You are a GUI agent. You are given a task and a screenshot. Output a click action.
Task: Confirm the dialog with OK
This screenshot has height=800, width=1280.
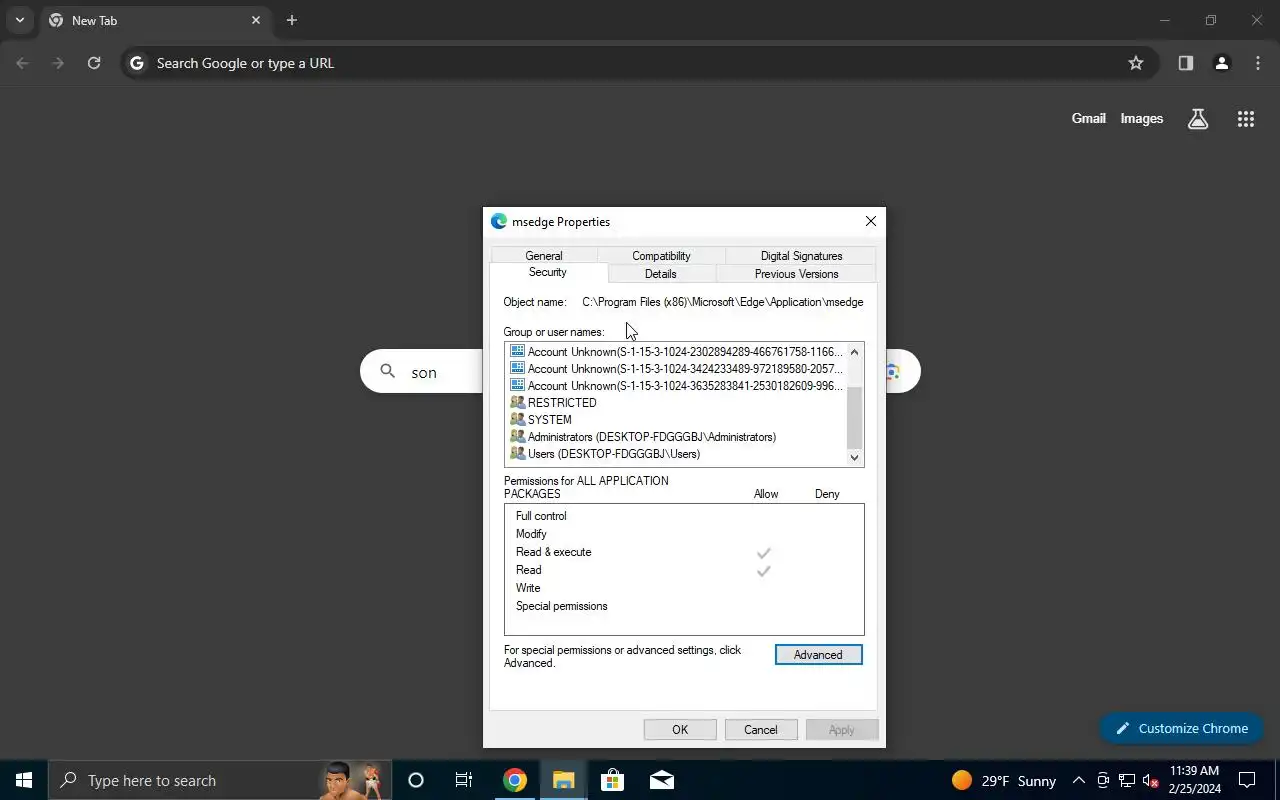tap(680, 730)
